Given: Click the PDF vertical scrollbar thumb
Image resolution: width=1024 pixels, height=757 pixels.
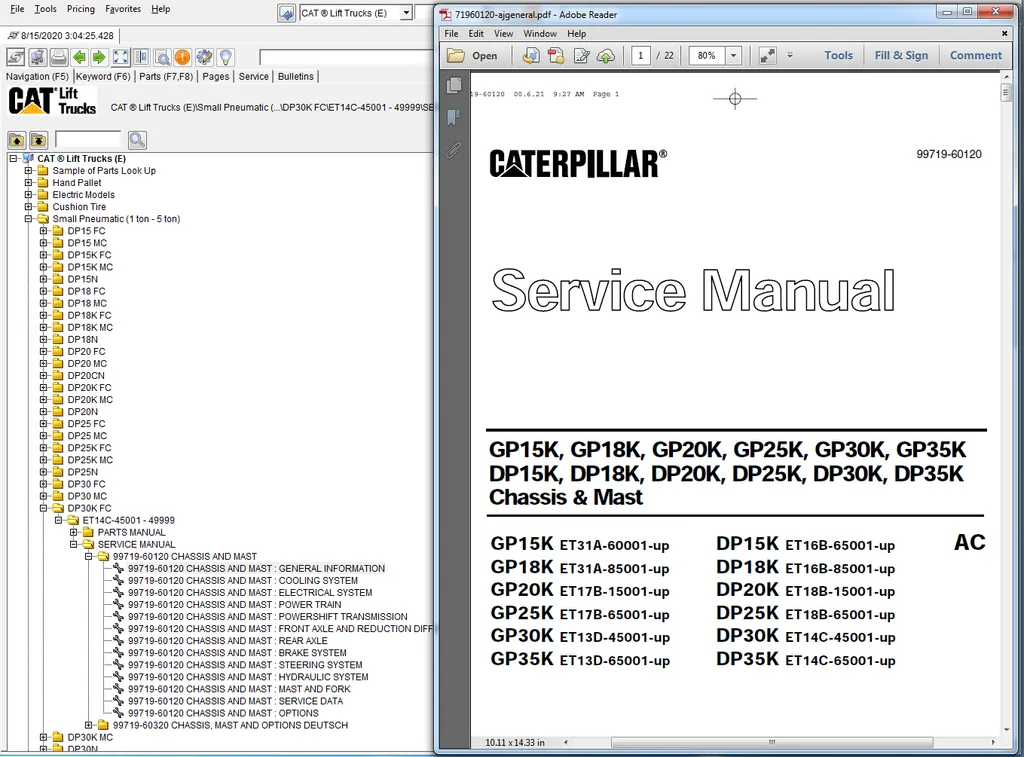Looking at the screenshot, I should point(1006,93).
